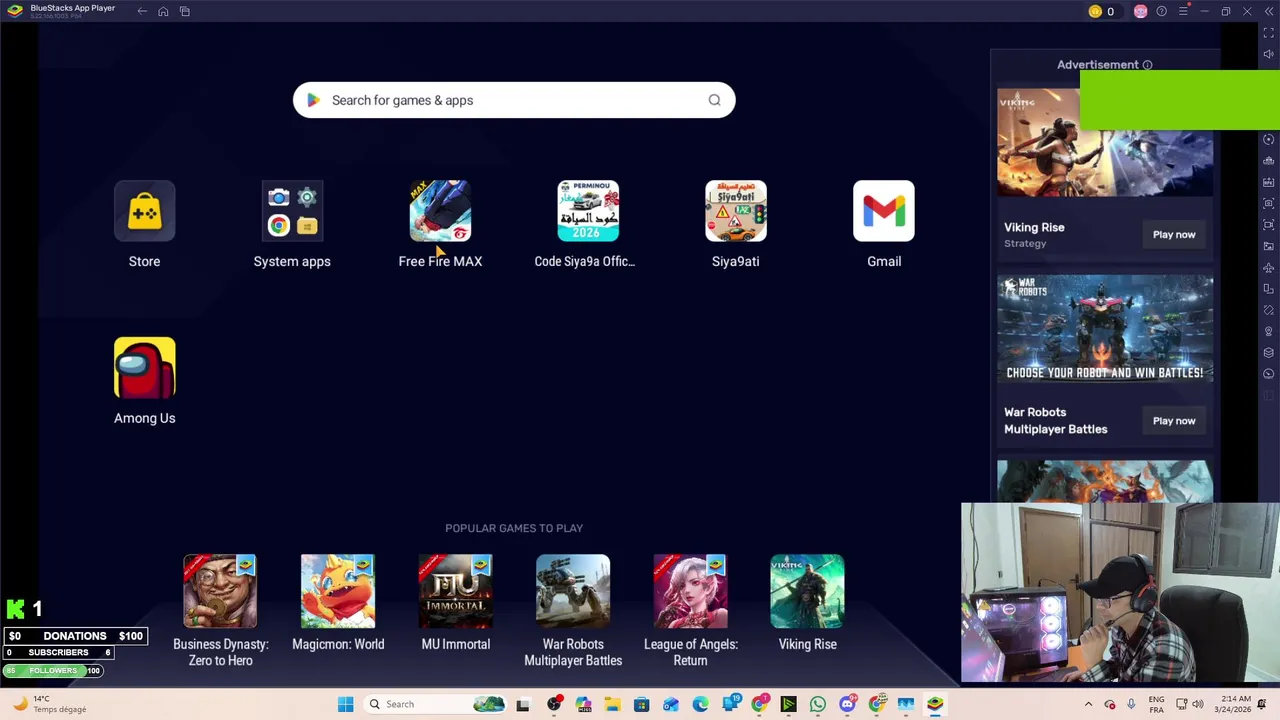Open the War Robots advertisement banner
The image size is (1280, 720).
click(1105, 329)
